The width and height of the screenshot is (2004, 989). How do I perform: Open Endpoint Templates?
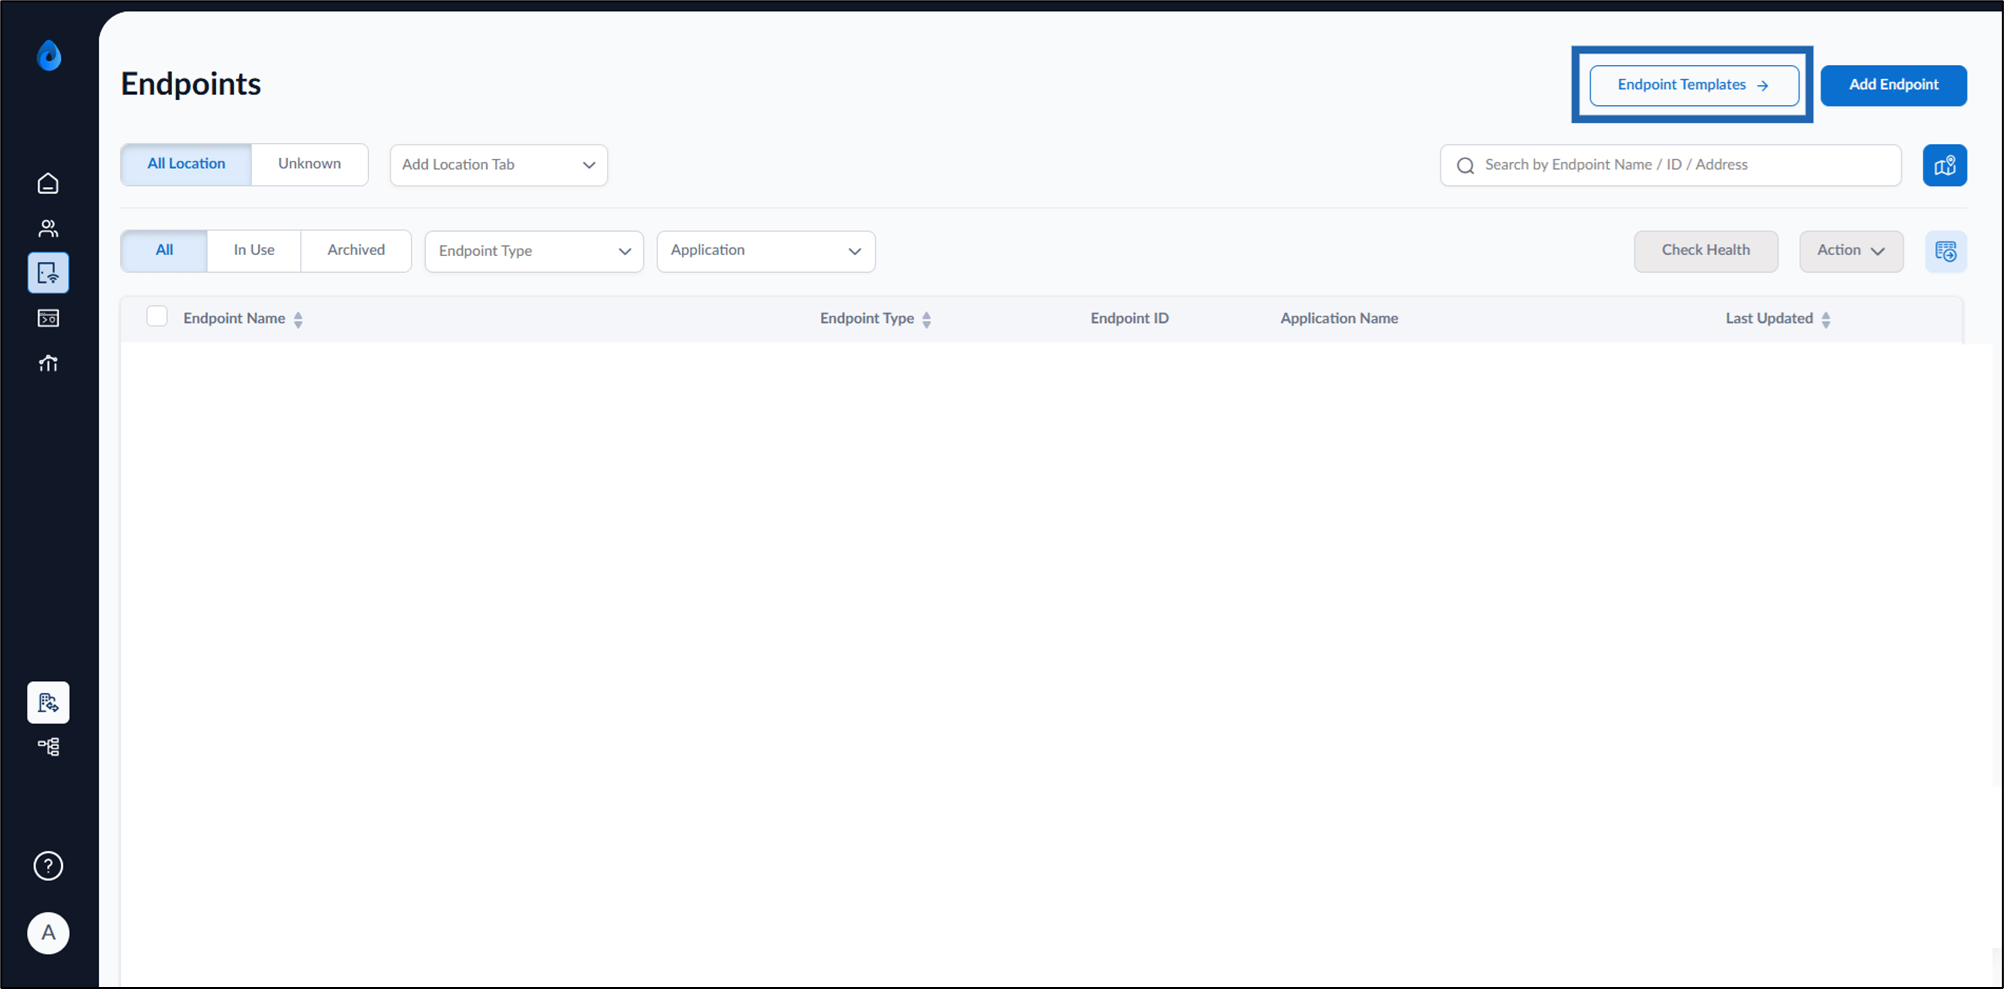1694,85
